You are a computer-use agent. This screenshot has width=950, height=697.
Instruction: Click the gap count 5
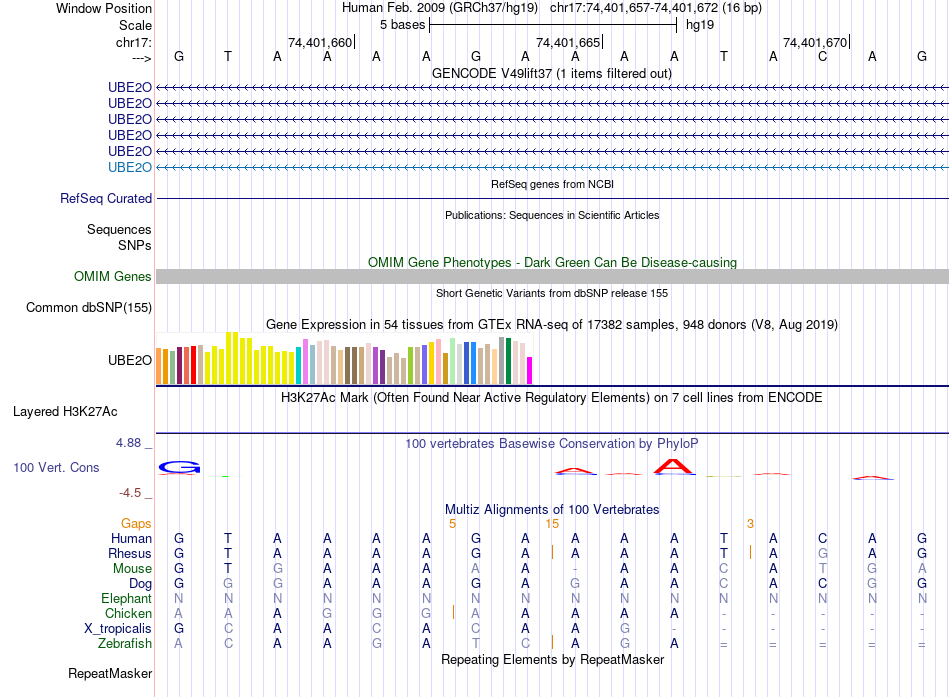pyautogui.click(x=453, y=524)
